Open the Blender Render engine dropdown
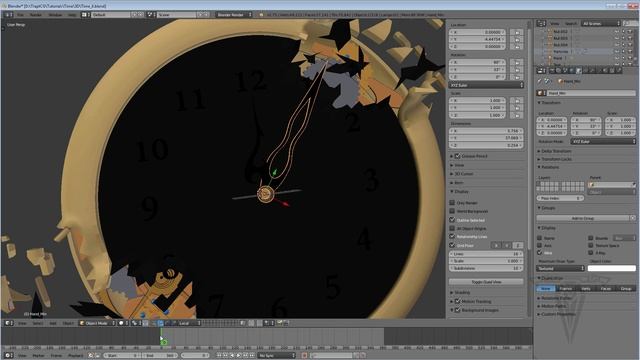The image size is (640, 360). (x=234, y=15)
